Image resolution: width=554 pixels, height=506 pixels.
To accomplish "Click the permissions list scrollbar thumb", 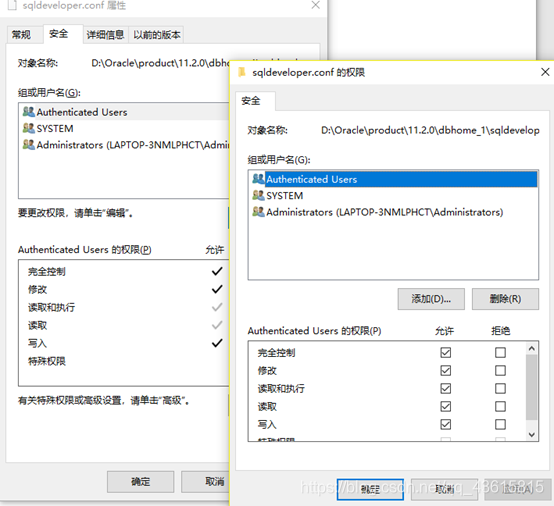I will (x=532, y=387).
